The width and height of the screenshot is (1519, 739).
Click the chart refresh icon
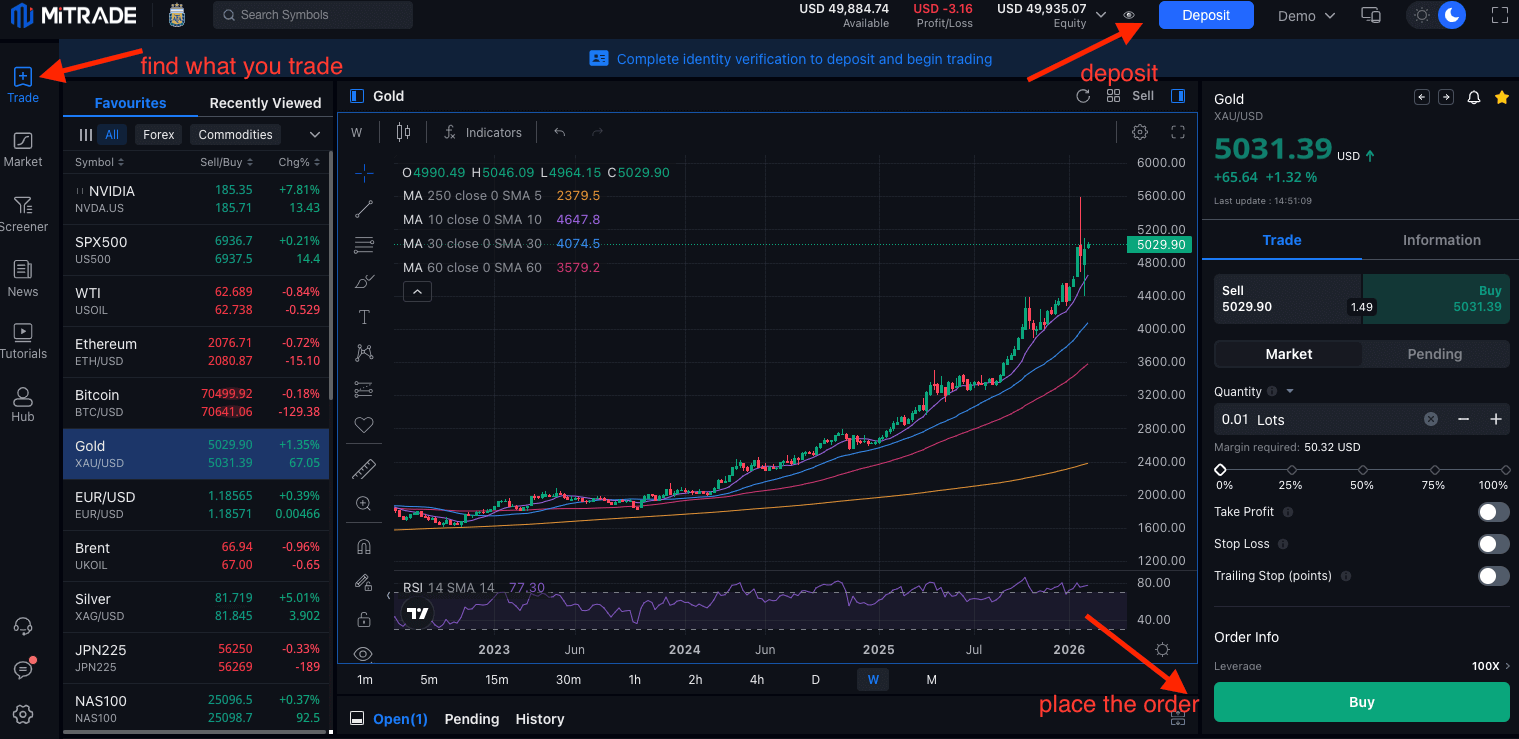(1083, 96)
